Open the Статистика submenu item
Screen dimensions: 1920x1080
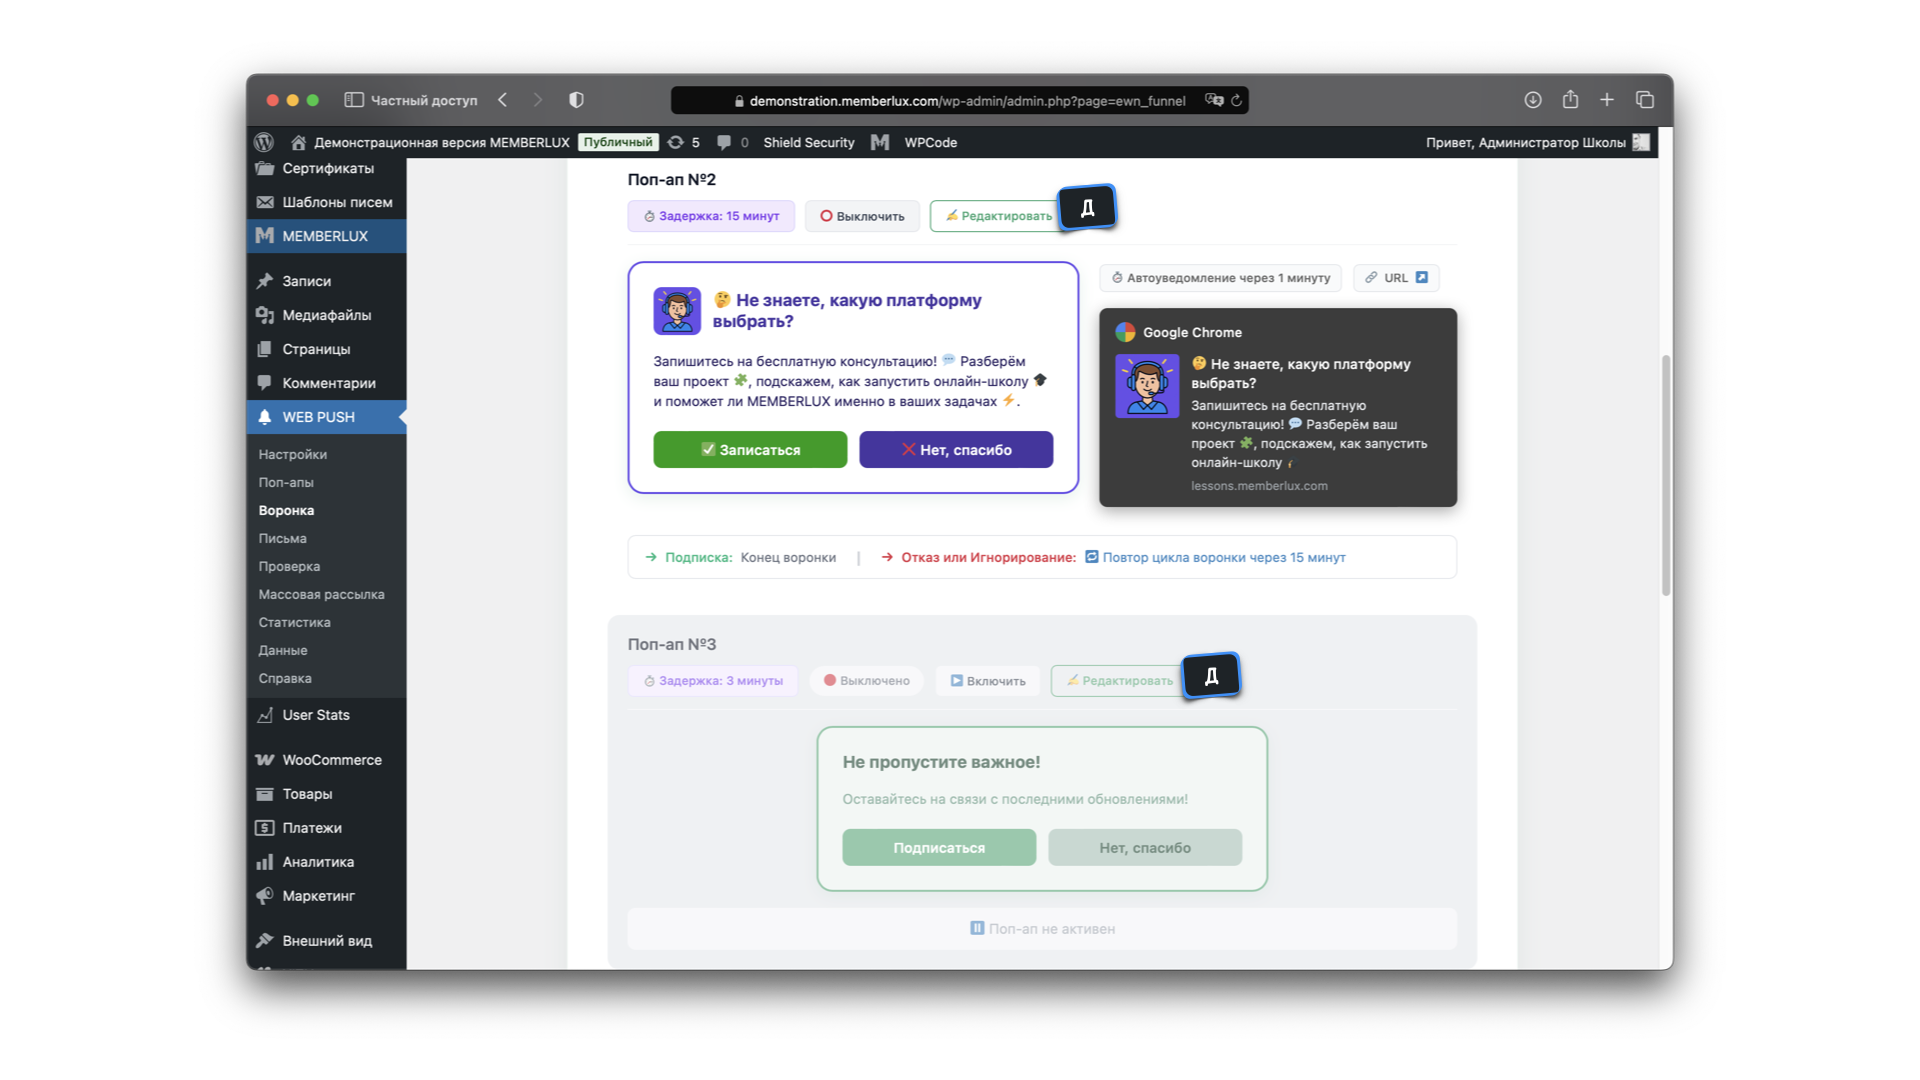tap(294, 622)
